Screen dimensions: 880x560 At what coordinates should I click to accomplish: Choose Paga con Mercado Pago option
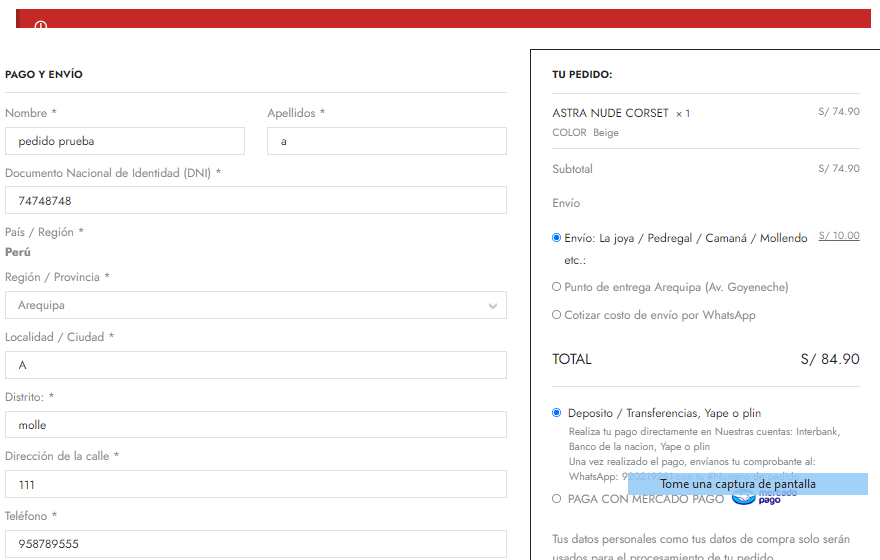pyautogui.click(x=556, y=499)
